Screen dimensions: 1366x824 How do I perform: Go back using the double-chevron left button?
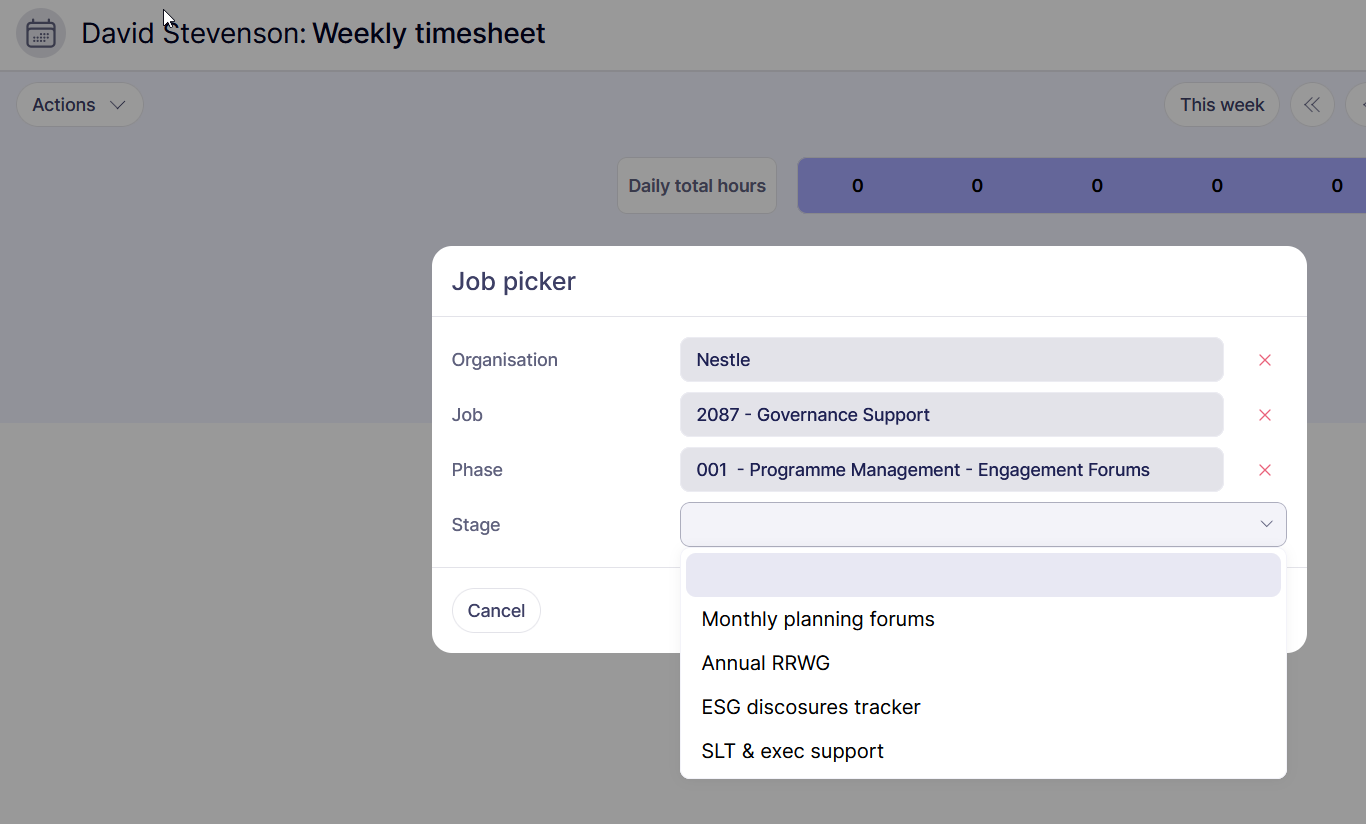point(1312,105)
